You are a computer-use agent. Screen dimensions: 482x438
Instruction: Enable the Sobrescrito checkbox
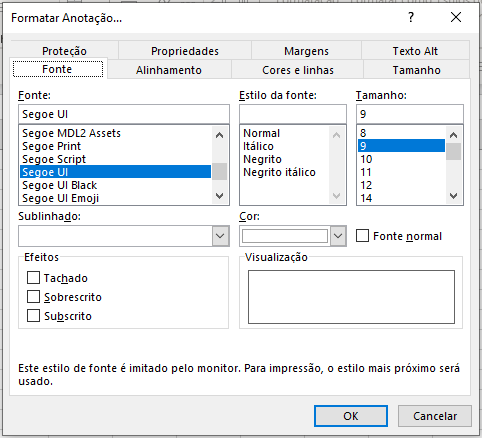click(33, 296)
